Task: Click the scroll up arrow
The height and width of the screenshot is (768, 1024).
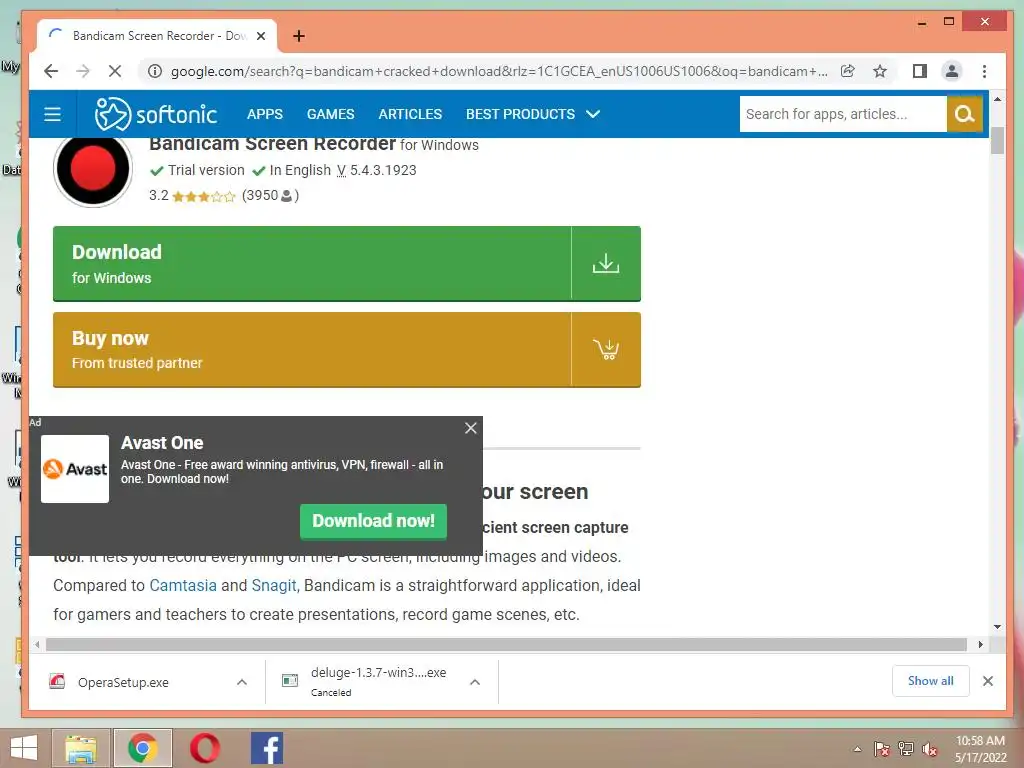Action: tap(997, 99)
